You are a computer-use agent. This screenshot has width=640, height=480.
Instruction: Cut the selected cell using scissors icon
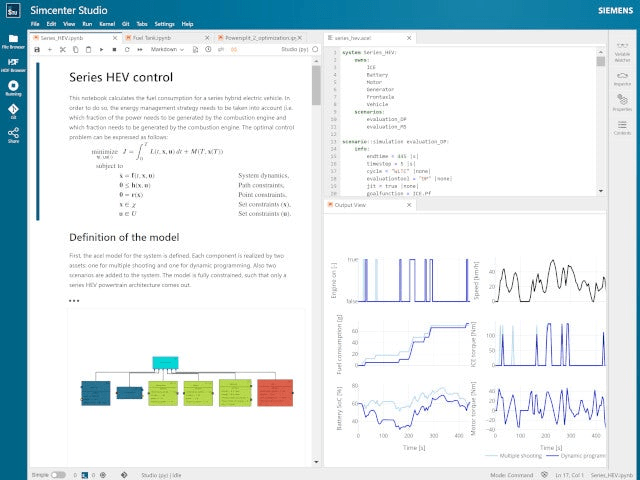(x=62, y=49)
